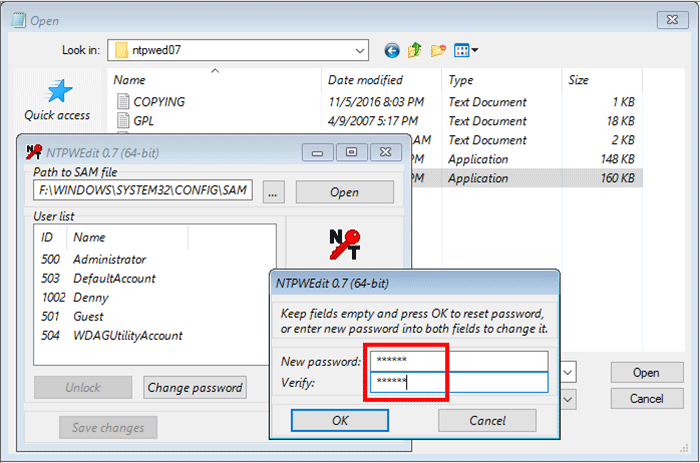Click Change password button
700x463 pixels.
tap(195, 388)
